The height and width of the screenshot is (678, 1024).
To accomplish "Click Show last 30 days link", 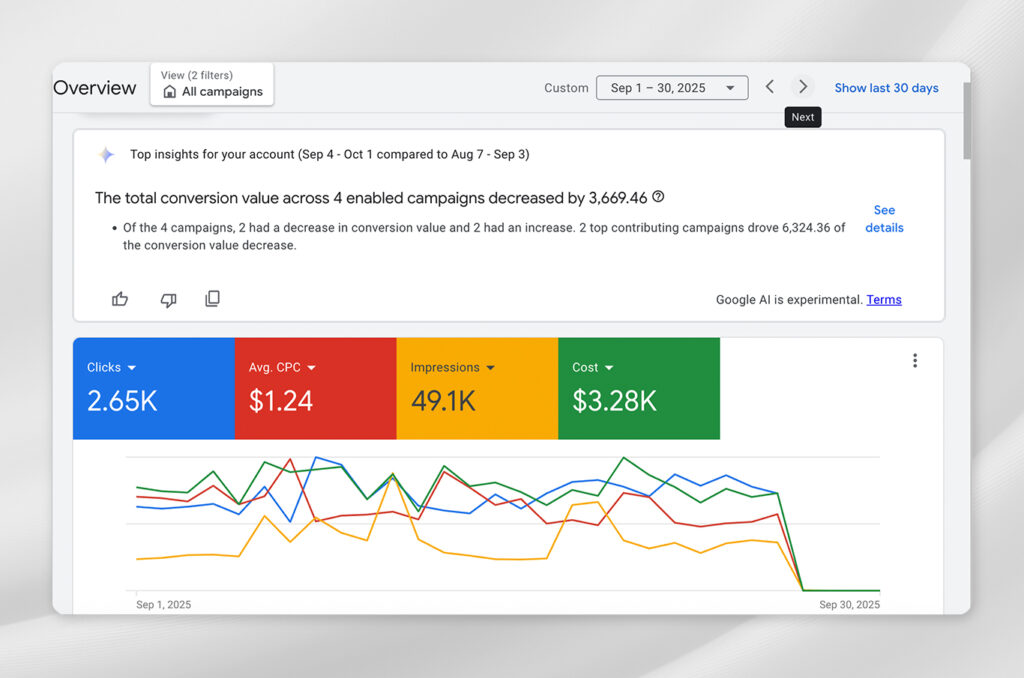I will tap(886, 88).
